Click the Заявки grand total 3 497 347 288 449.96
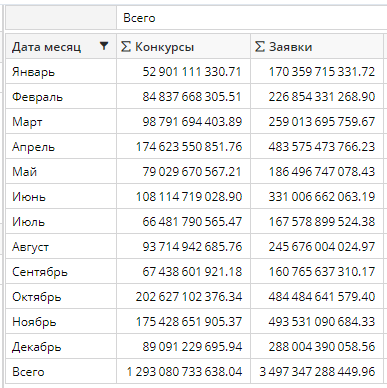Screen dimensions: 387x388 coord(317,372)
